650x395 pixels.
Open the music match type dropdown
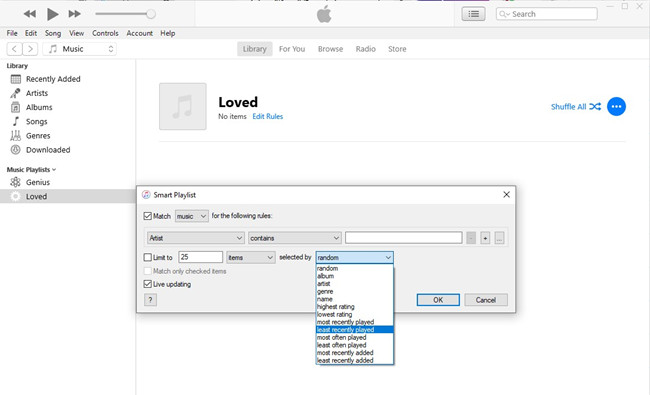click(x=192, y=216)
